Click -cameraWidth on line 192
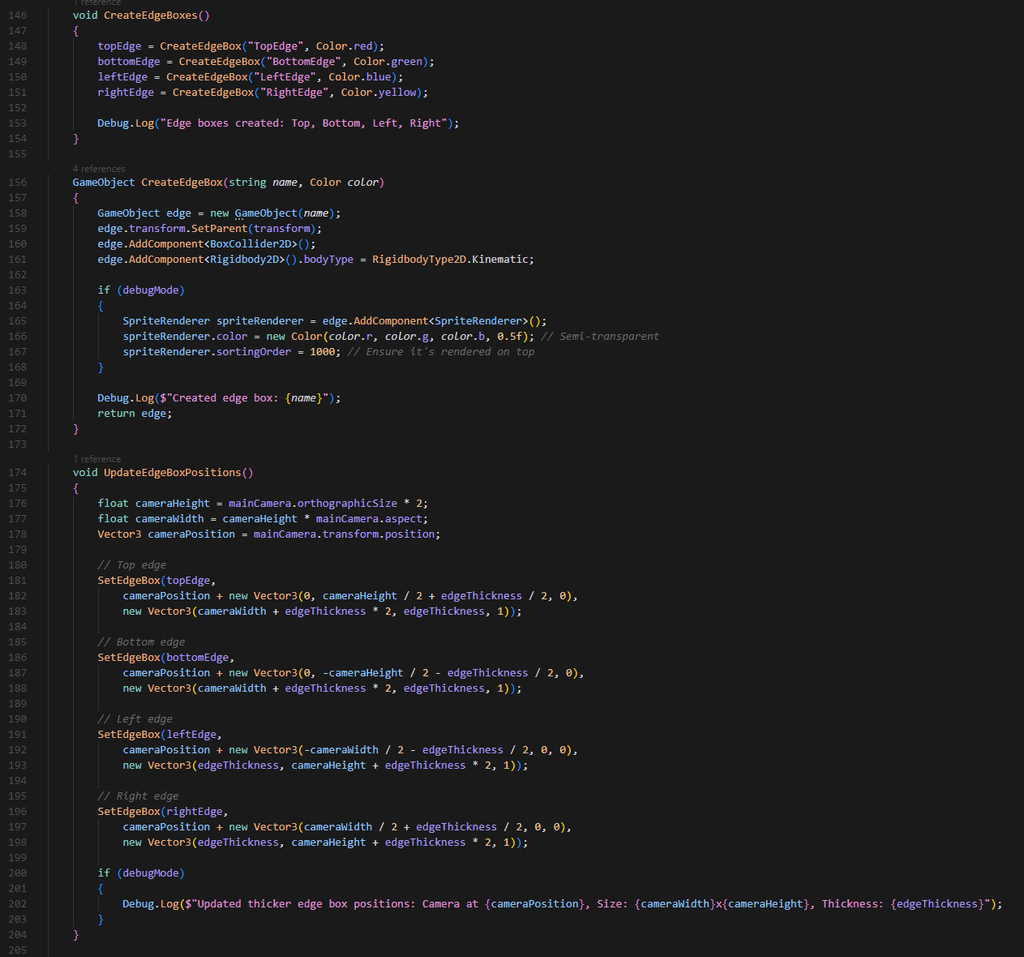 (341, 750)
